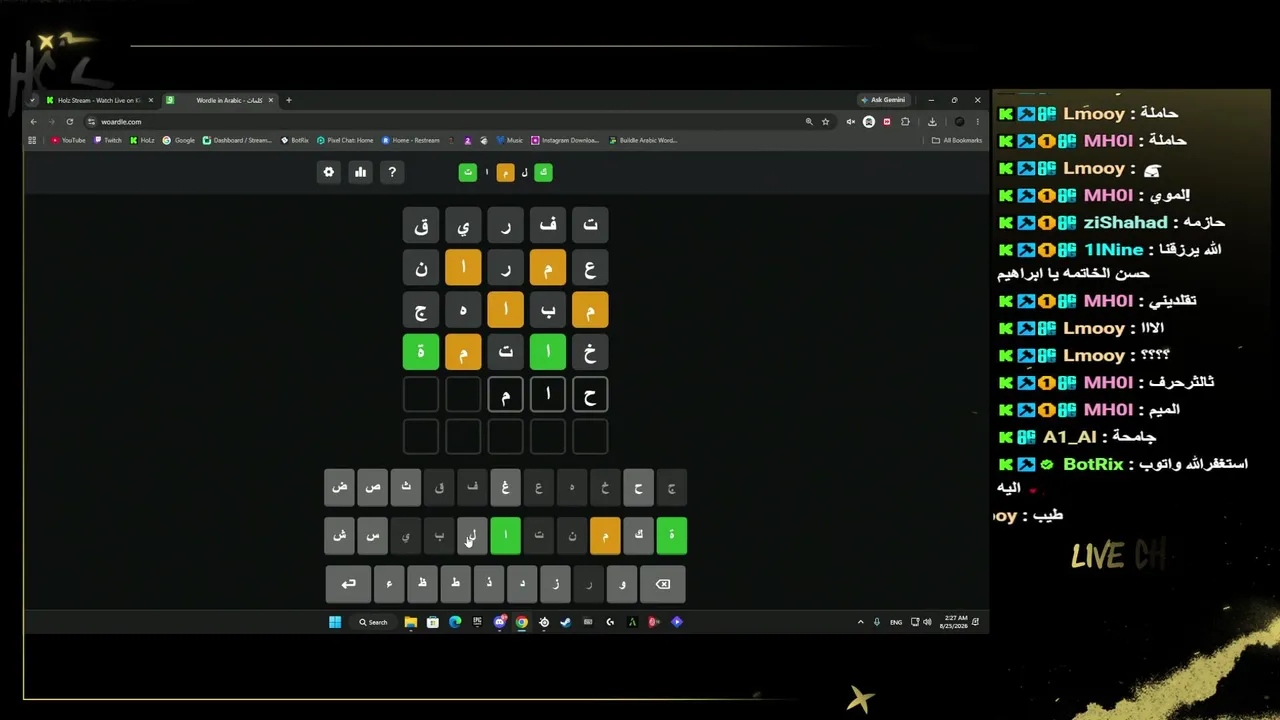Open the Twitch bookmark

(107, 140)
